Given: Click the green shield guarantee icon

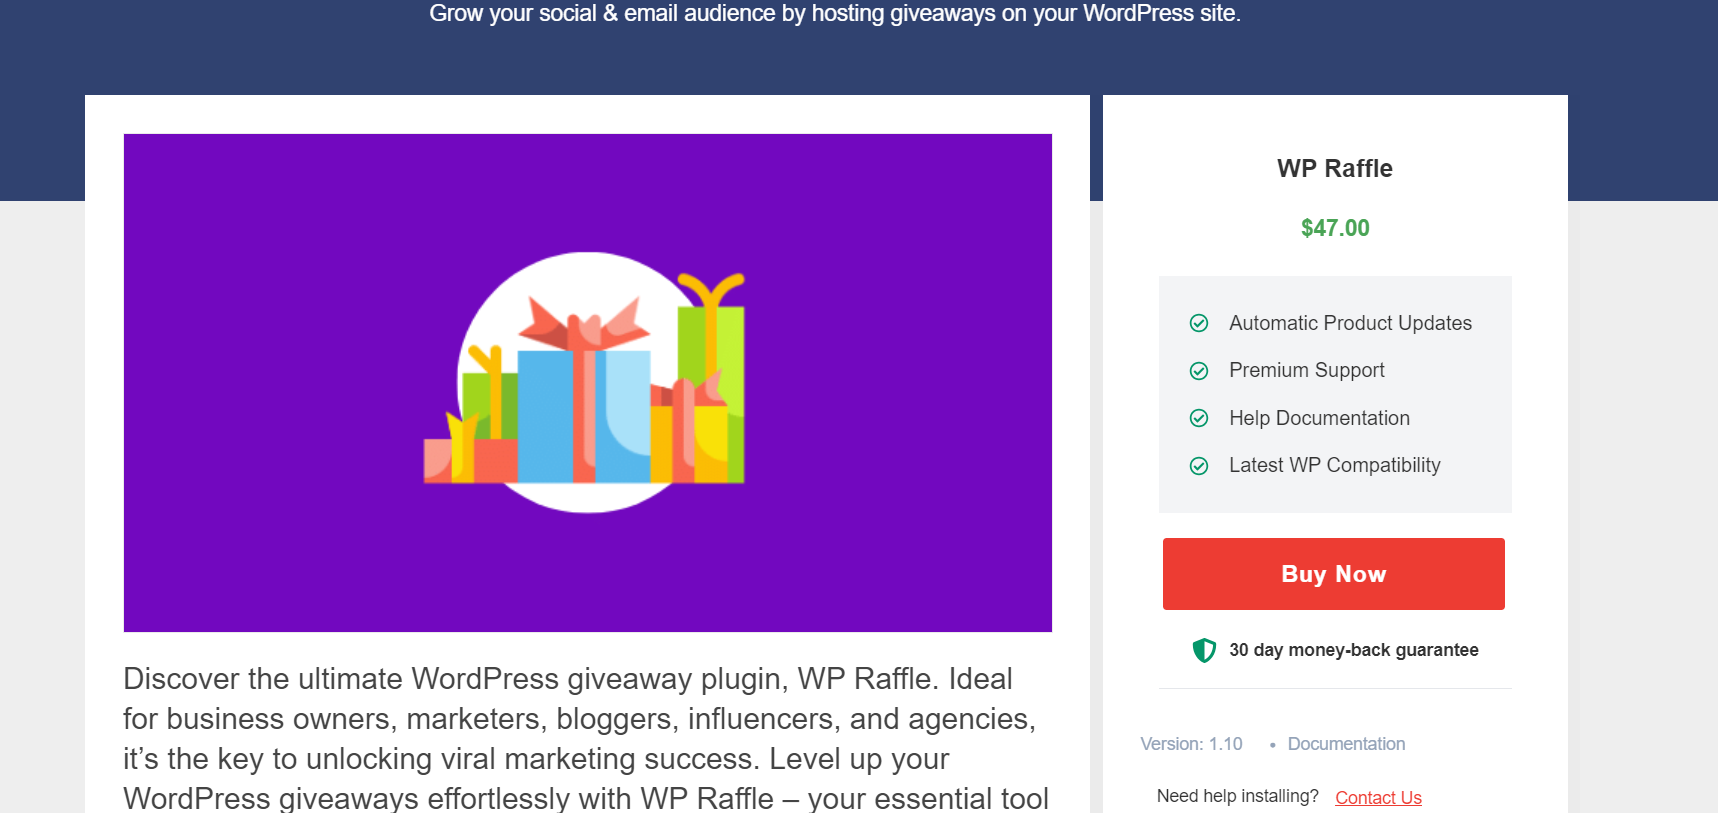Looking at the screenshot, I should click(x=1203, y=650).
